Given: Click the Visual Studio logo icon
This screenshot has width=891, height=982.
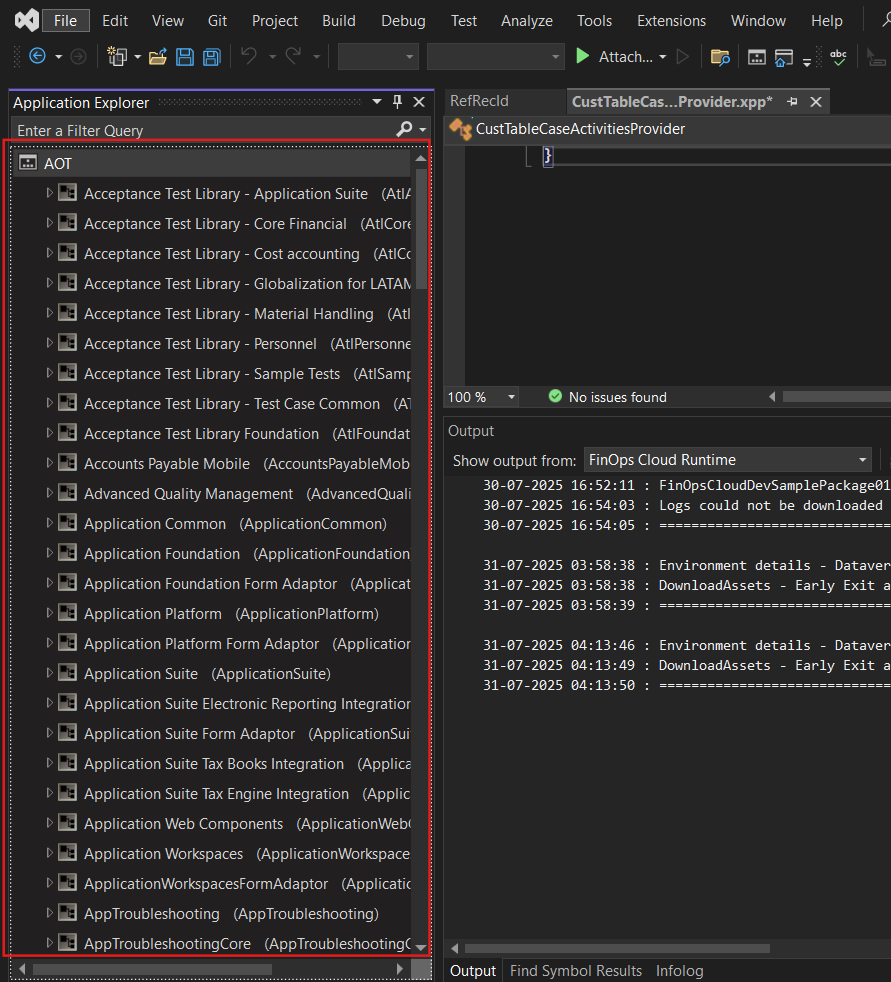Looking at the screenshot, I should [x=27, y=21].
